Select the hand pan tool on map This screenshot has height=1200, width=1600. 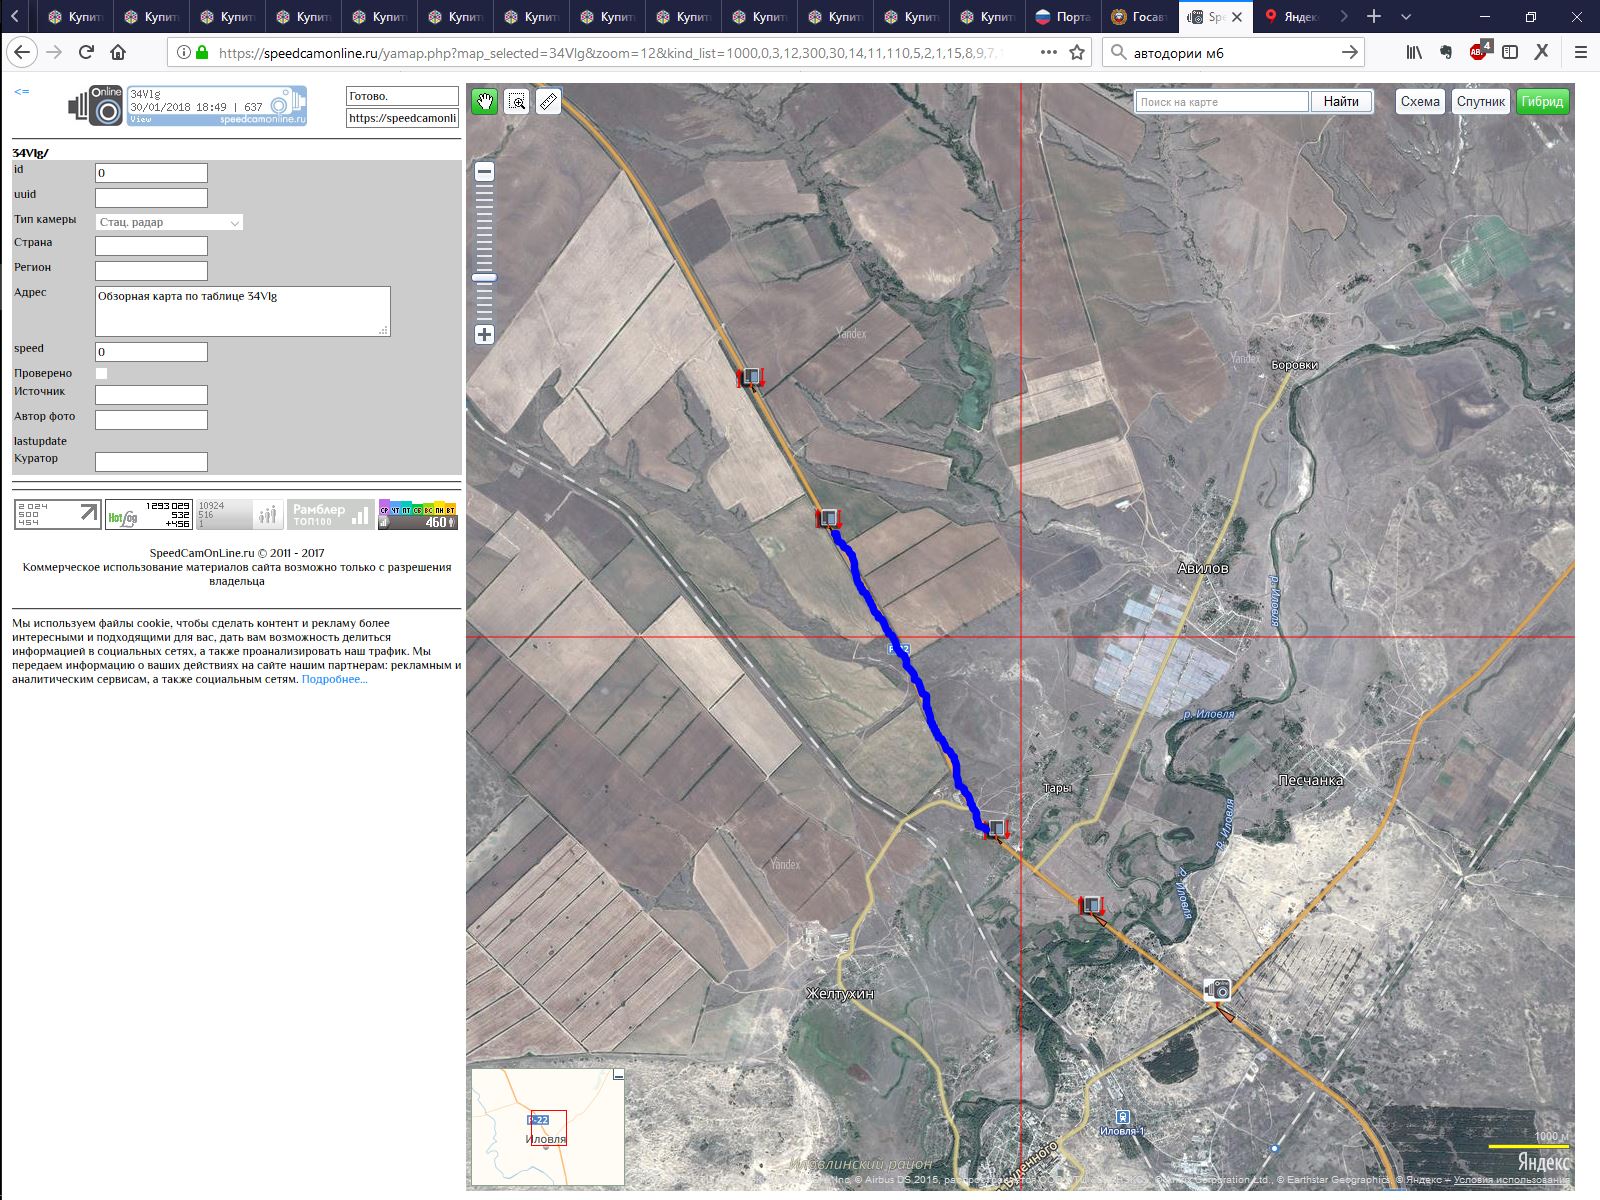tap(485, 101)
